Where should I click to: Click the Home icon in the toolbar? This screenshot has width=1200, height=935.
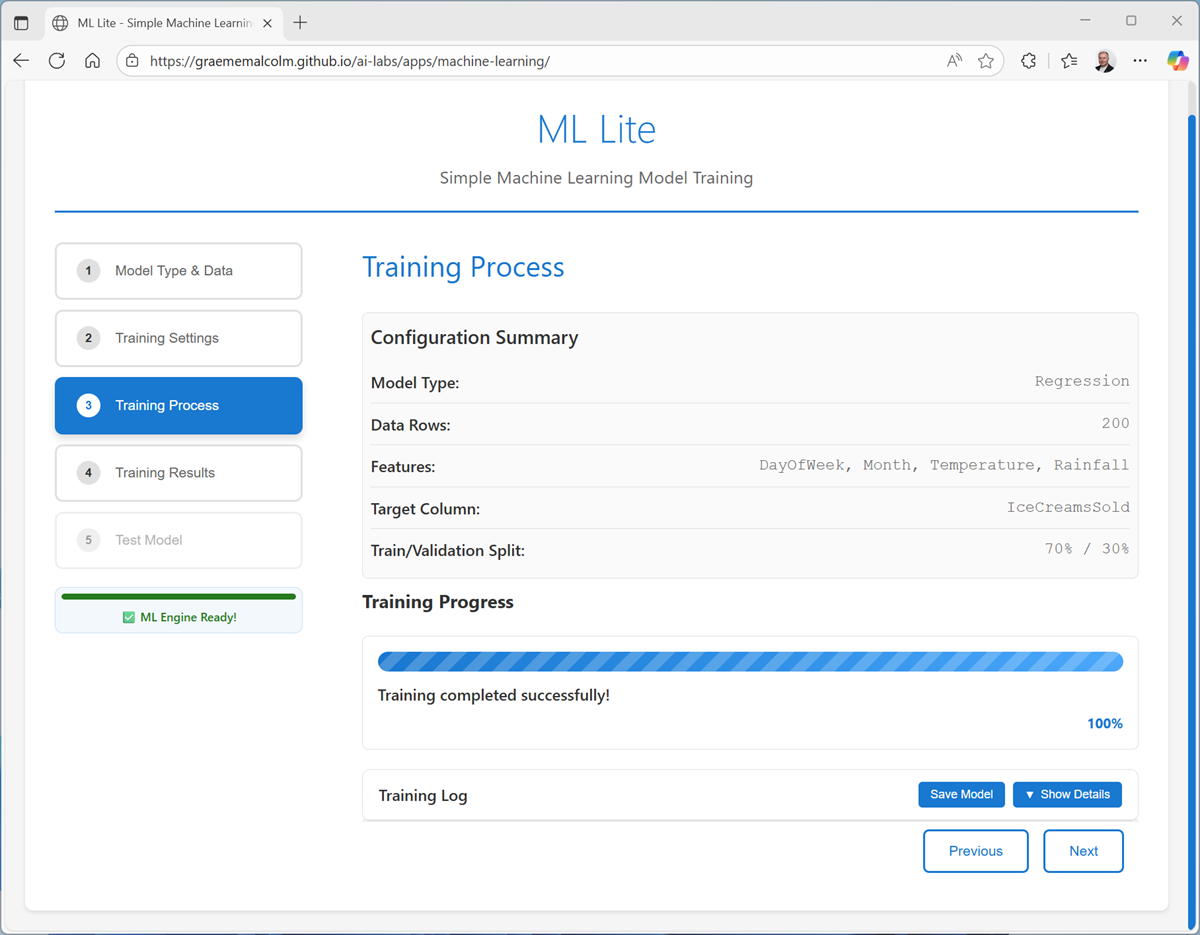coord(92,60)
